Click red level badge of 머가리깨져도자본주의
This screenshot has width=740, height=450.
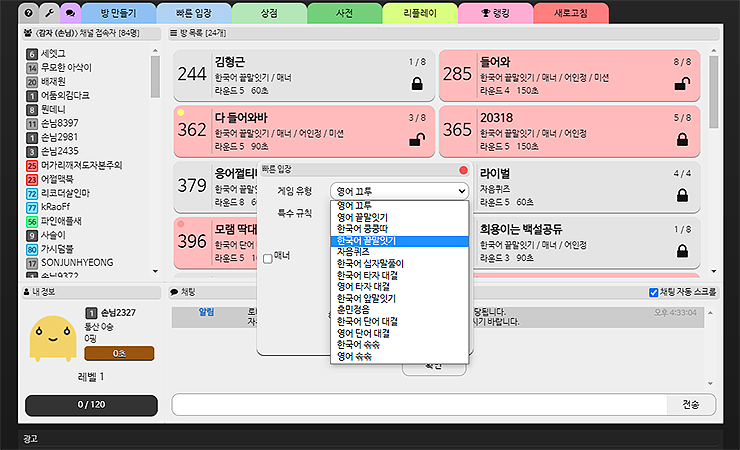32,166
